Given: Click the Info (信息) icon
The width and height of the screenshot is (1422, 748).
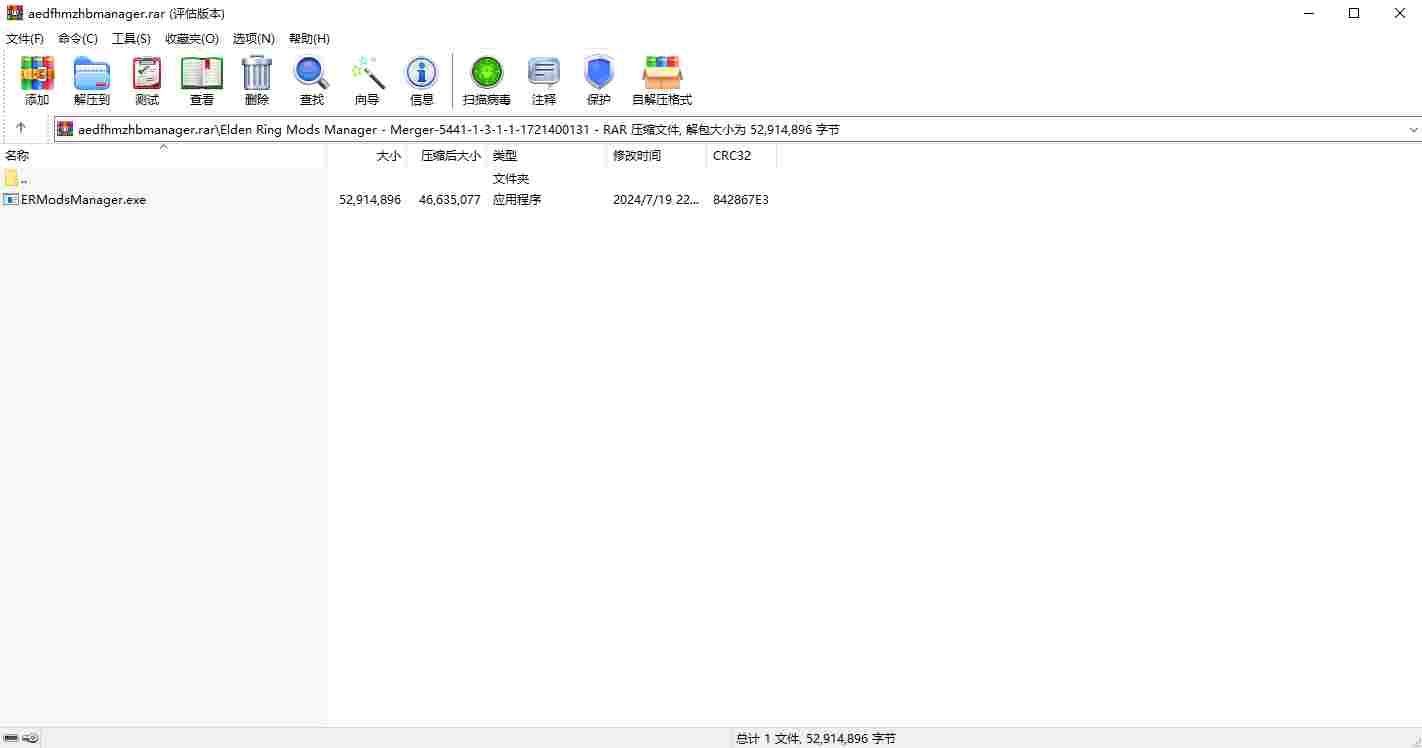Looking at the screenshot, I should [x=421, y=73].
